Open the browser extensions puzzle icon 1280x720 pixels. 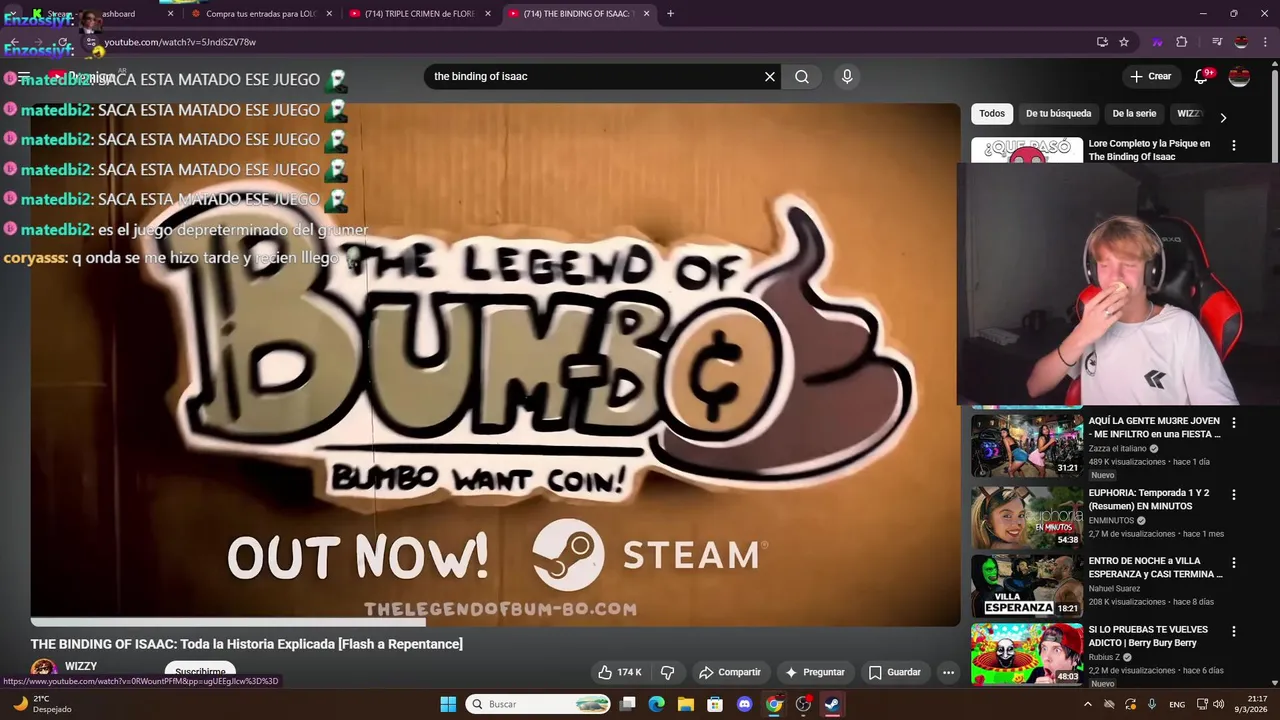point(1182,42)
